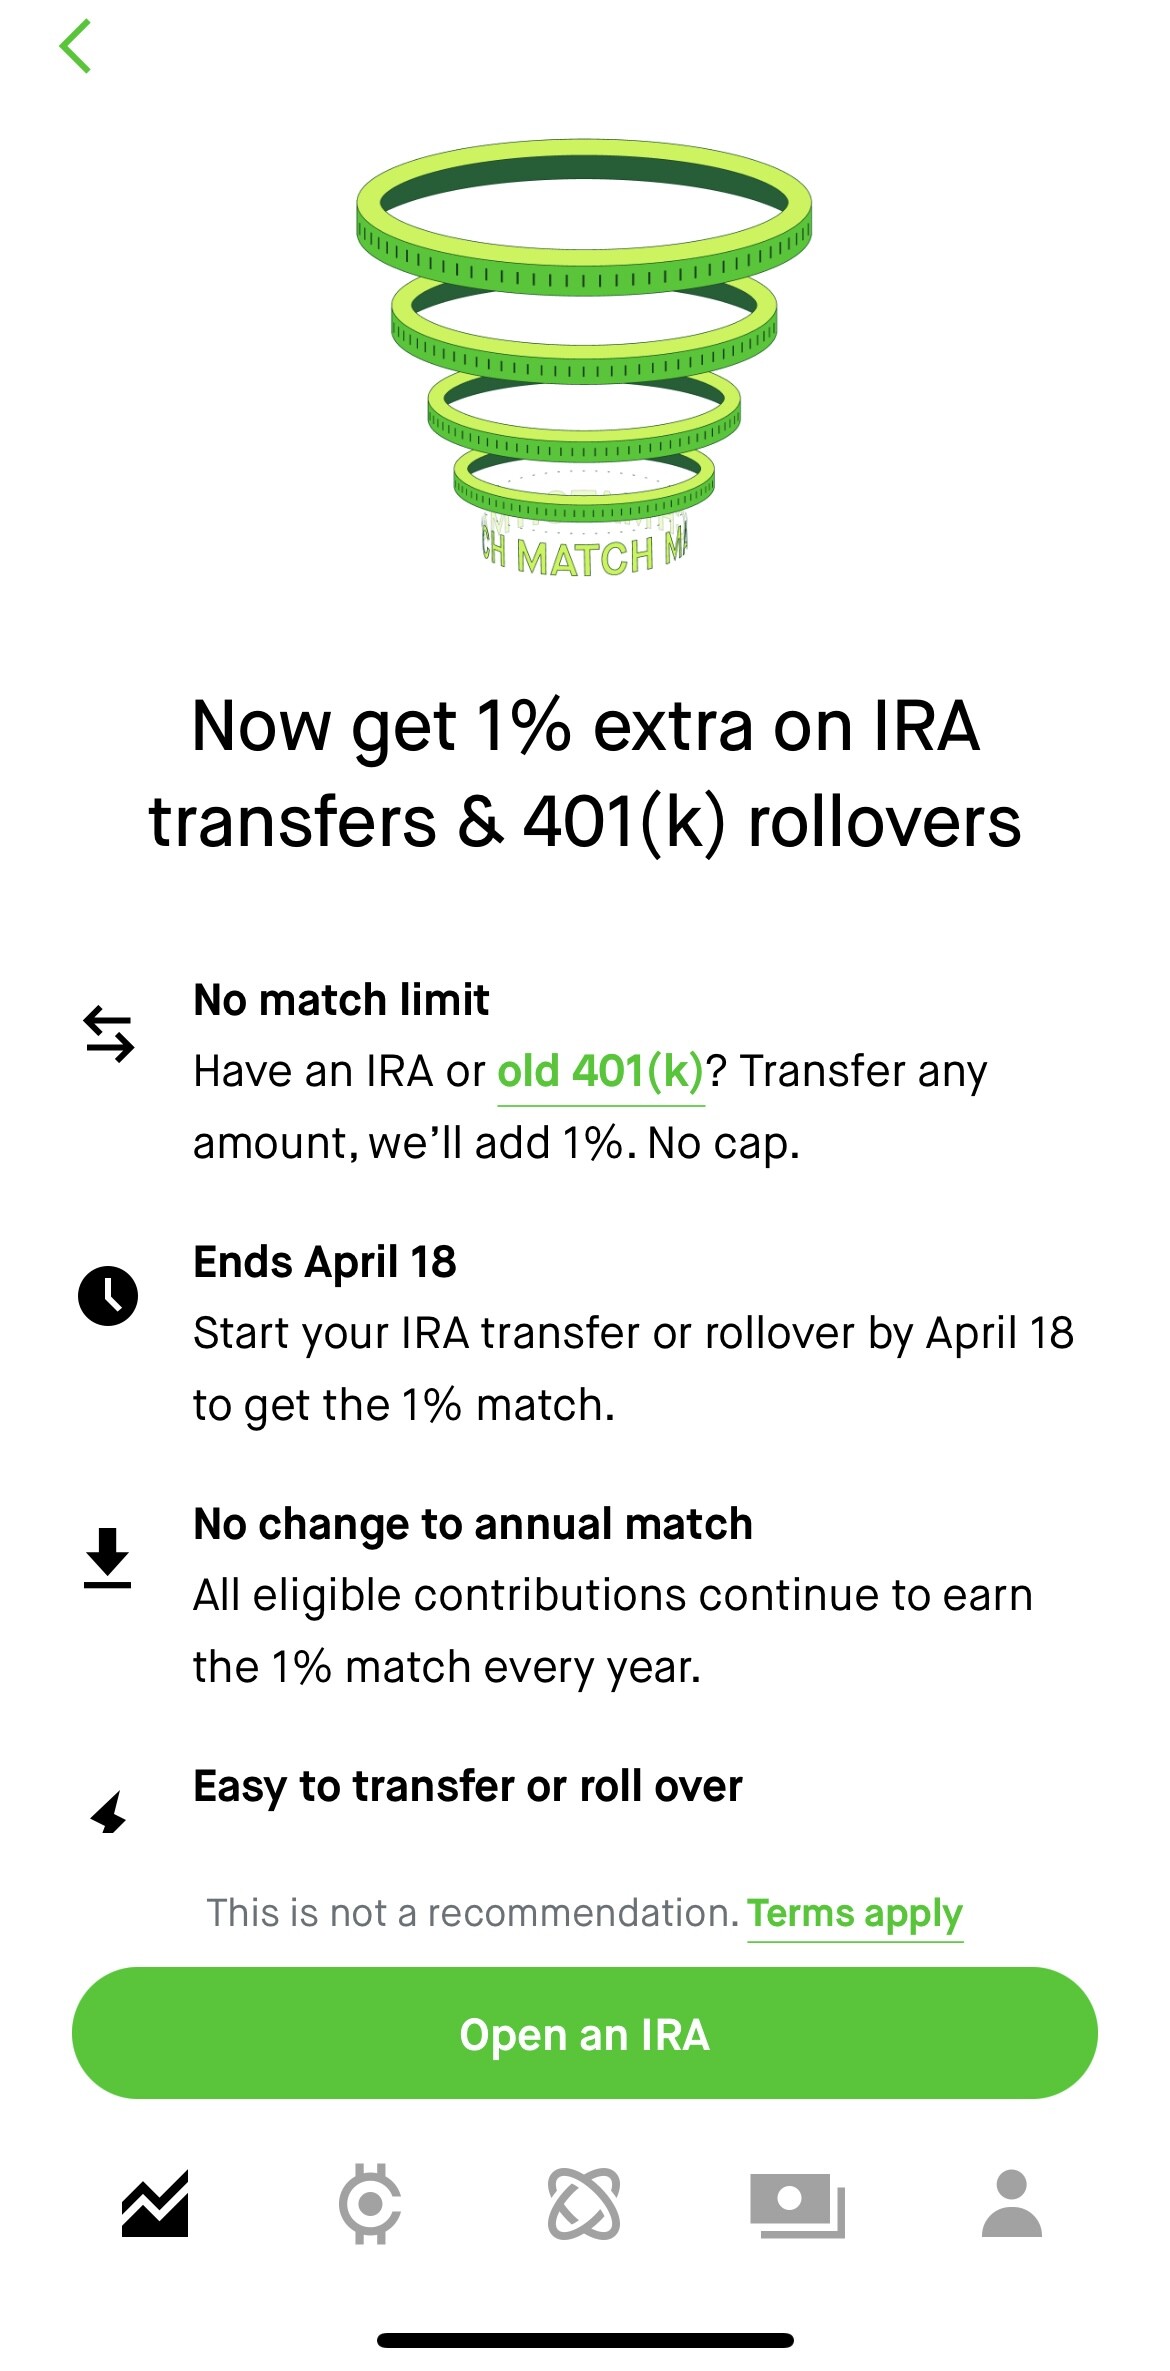Tap the This is not a recommendation text
The height and width of the screenshot is (2371, 1170).
[x=470, y=1913]
